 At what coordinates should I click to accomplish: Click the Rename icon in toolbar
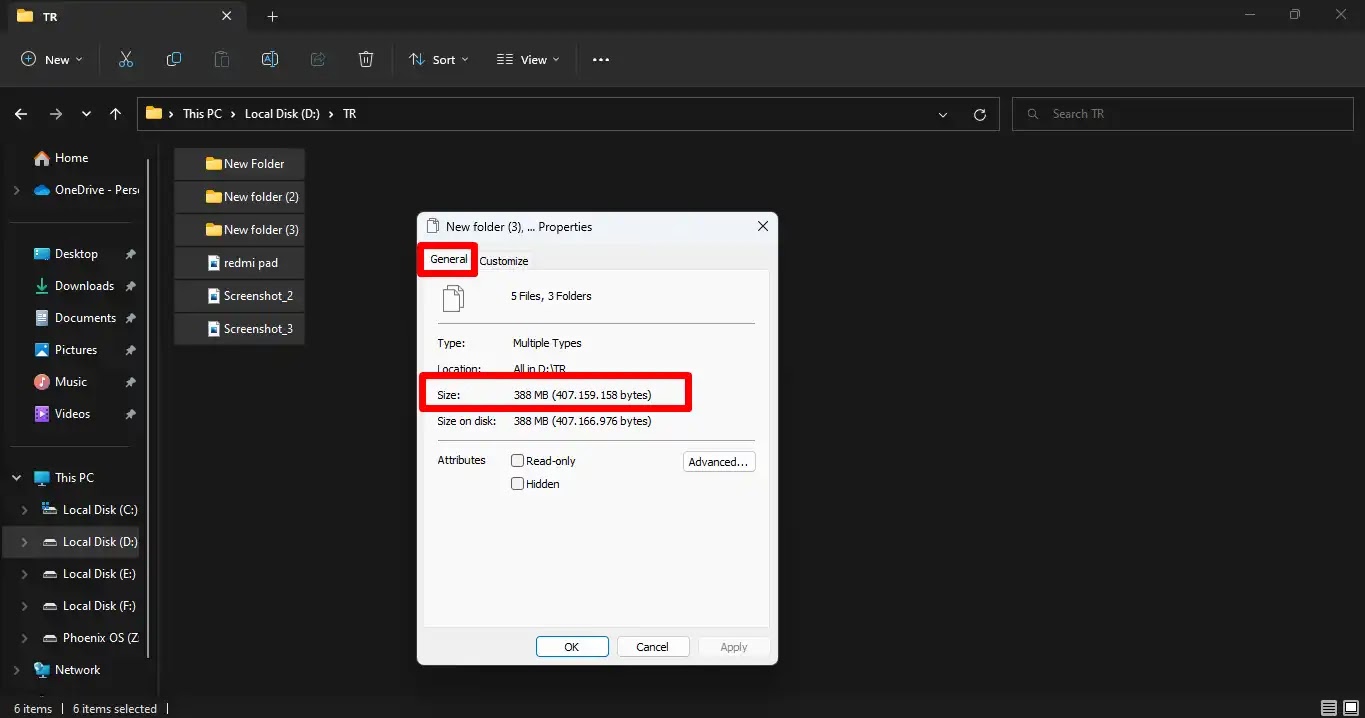click(x=270, y=59)
